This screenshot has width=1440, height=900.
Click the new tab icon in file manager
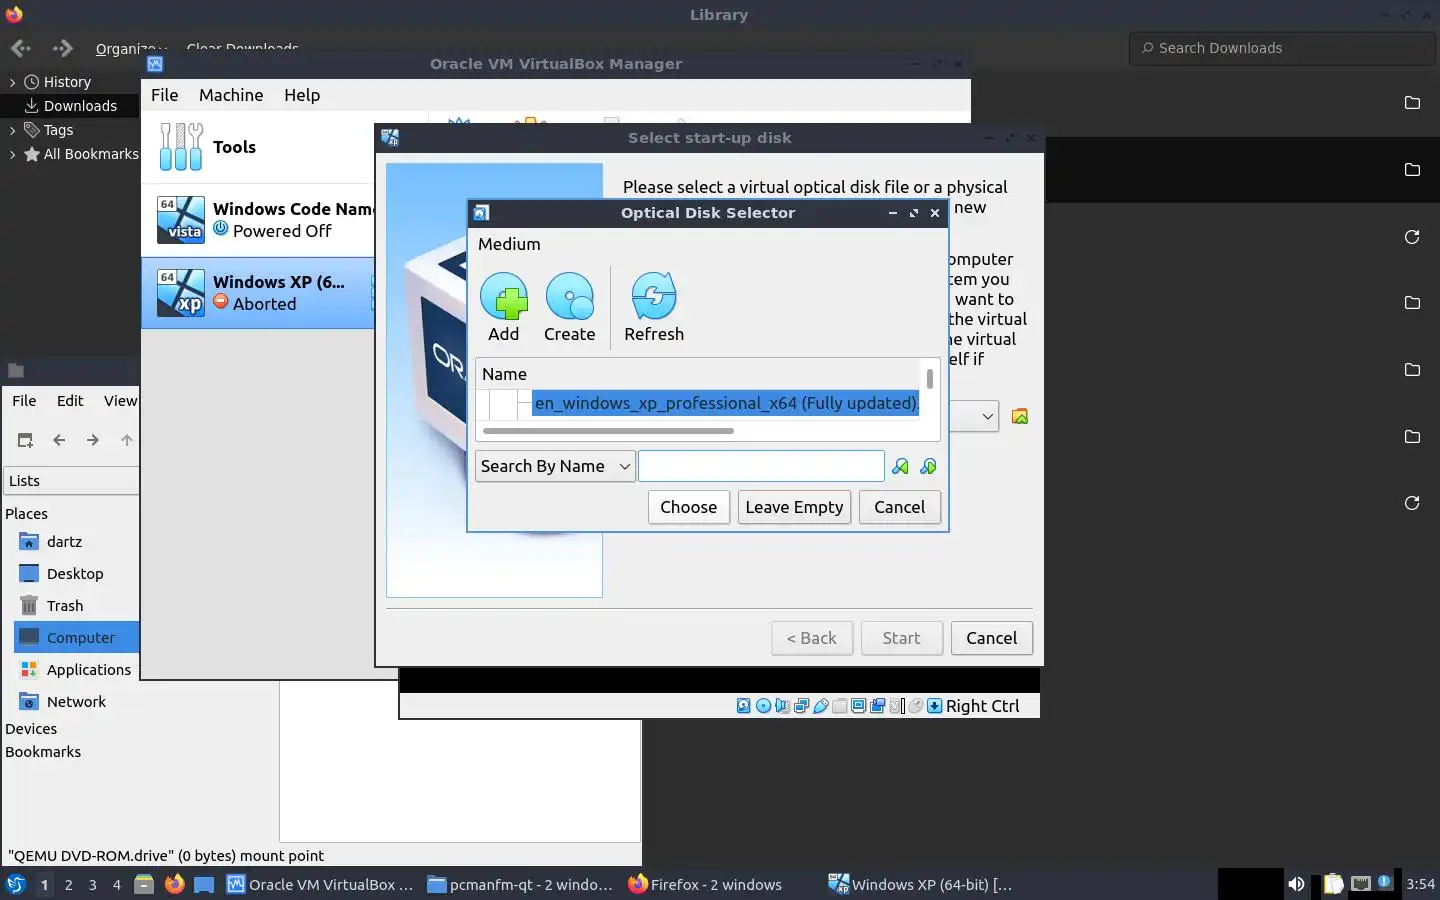pyautogui.click(x=25, y=440)
